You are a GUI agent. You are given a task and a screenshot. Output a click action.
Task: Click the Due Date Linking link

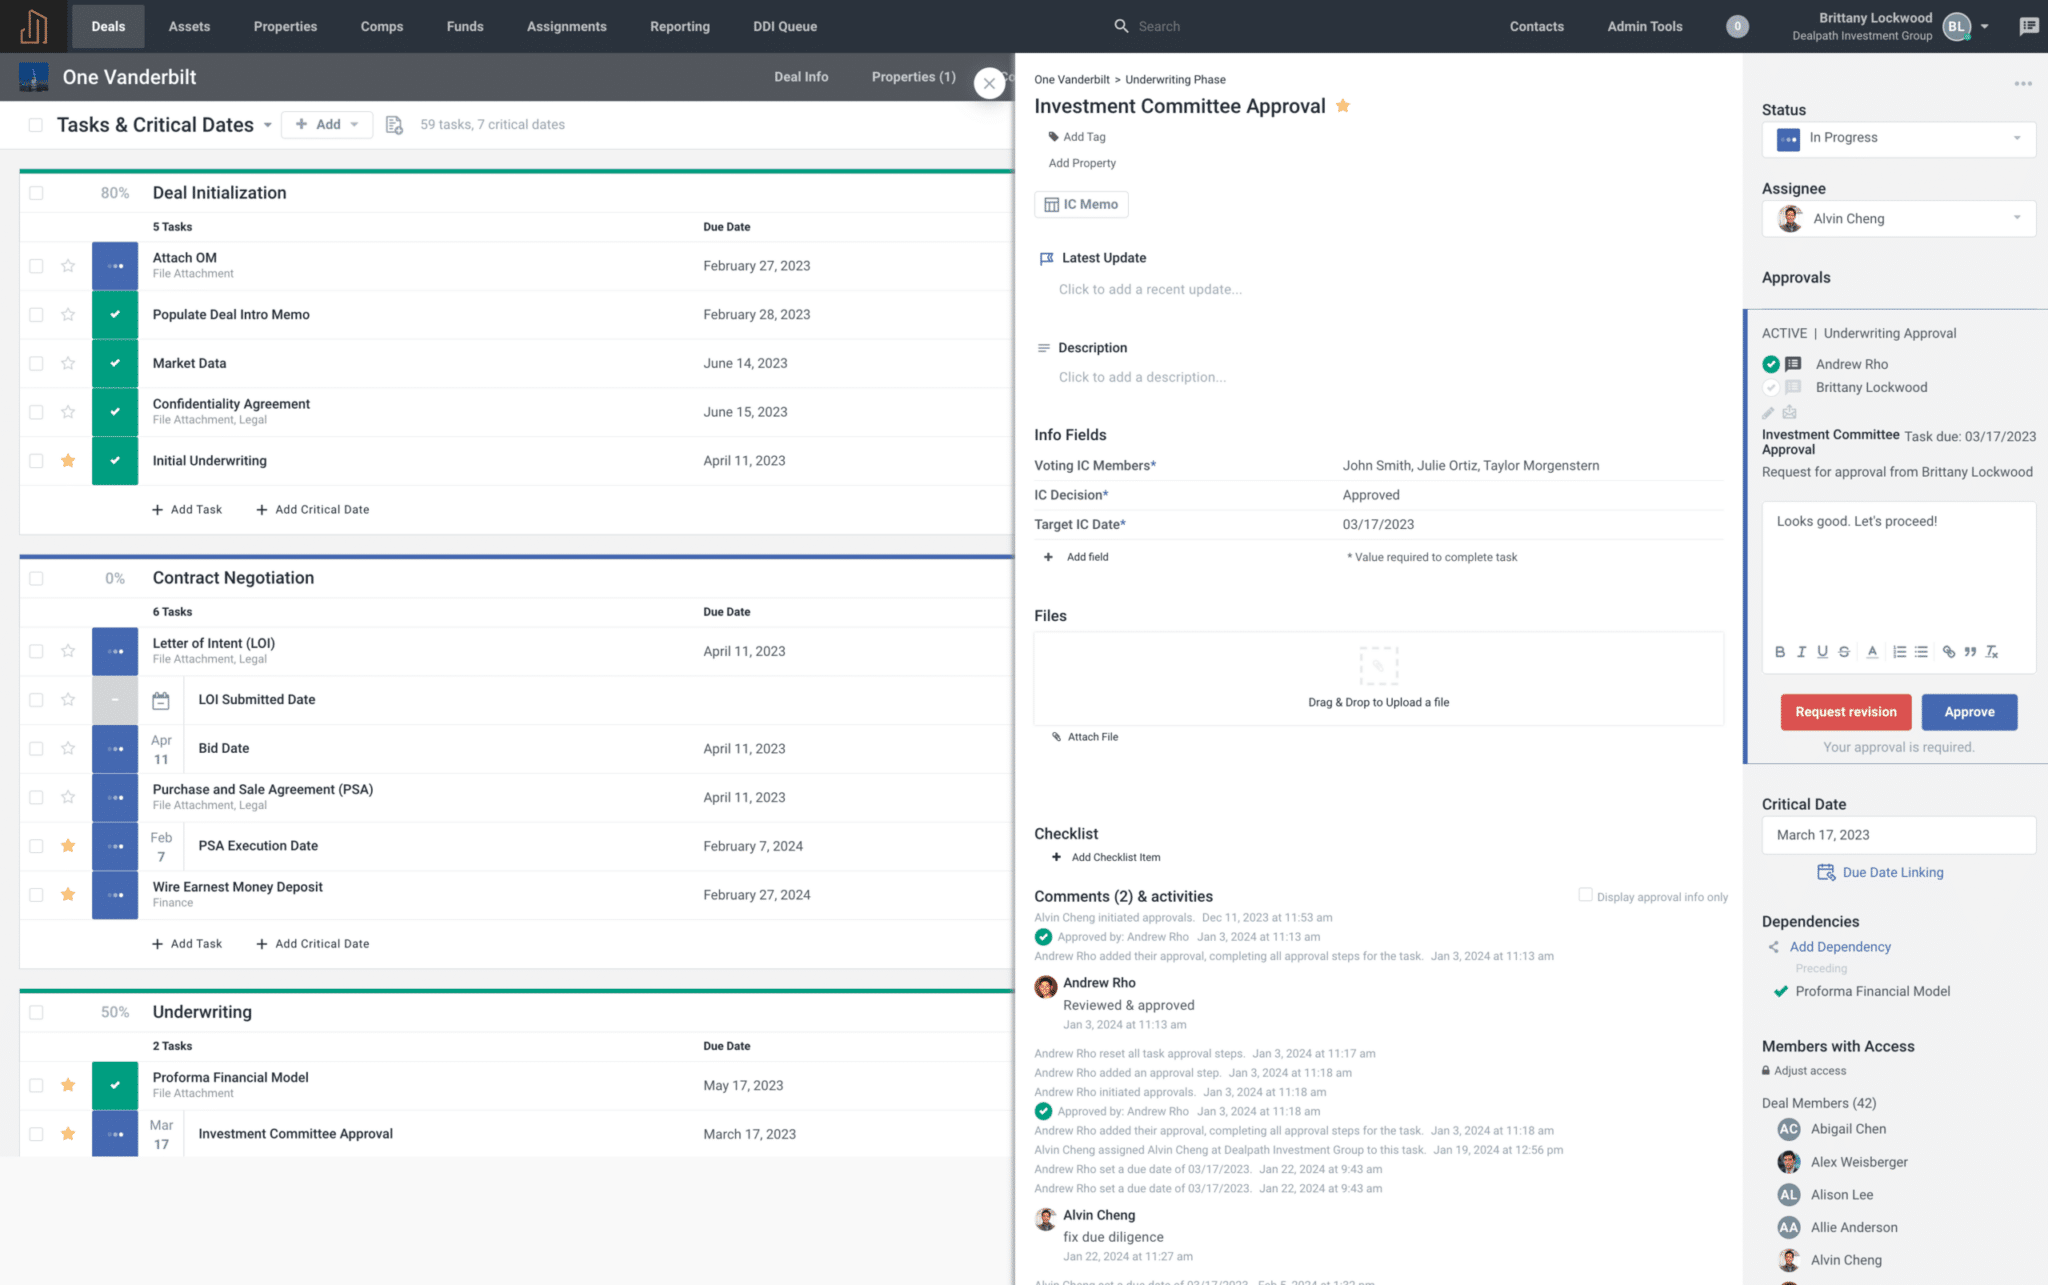(x=1892, y=873)
